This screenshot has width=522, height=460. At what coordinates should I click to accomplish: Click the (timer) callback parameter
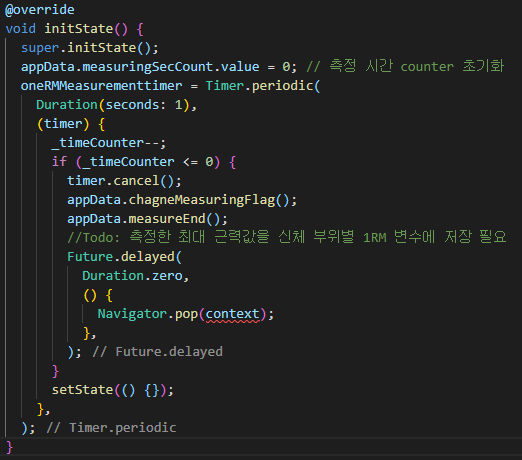tap(63, 124)
